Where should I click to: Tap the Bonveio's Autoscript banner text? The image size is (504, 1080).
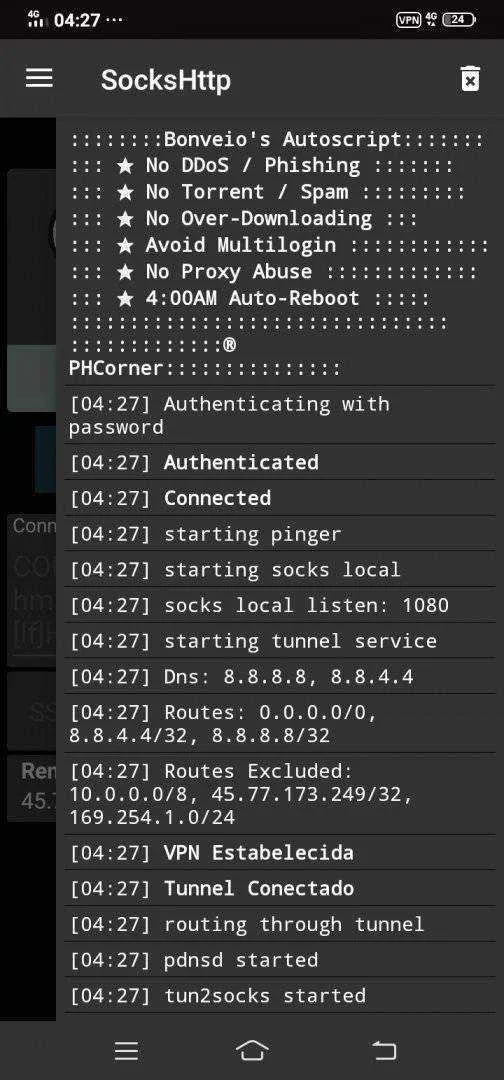[x=277, y=140]
